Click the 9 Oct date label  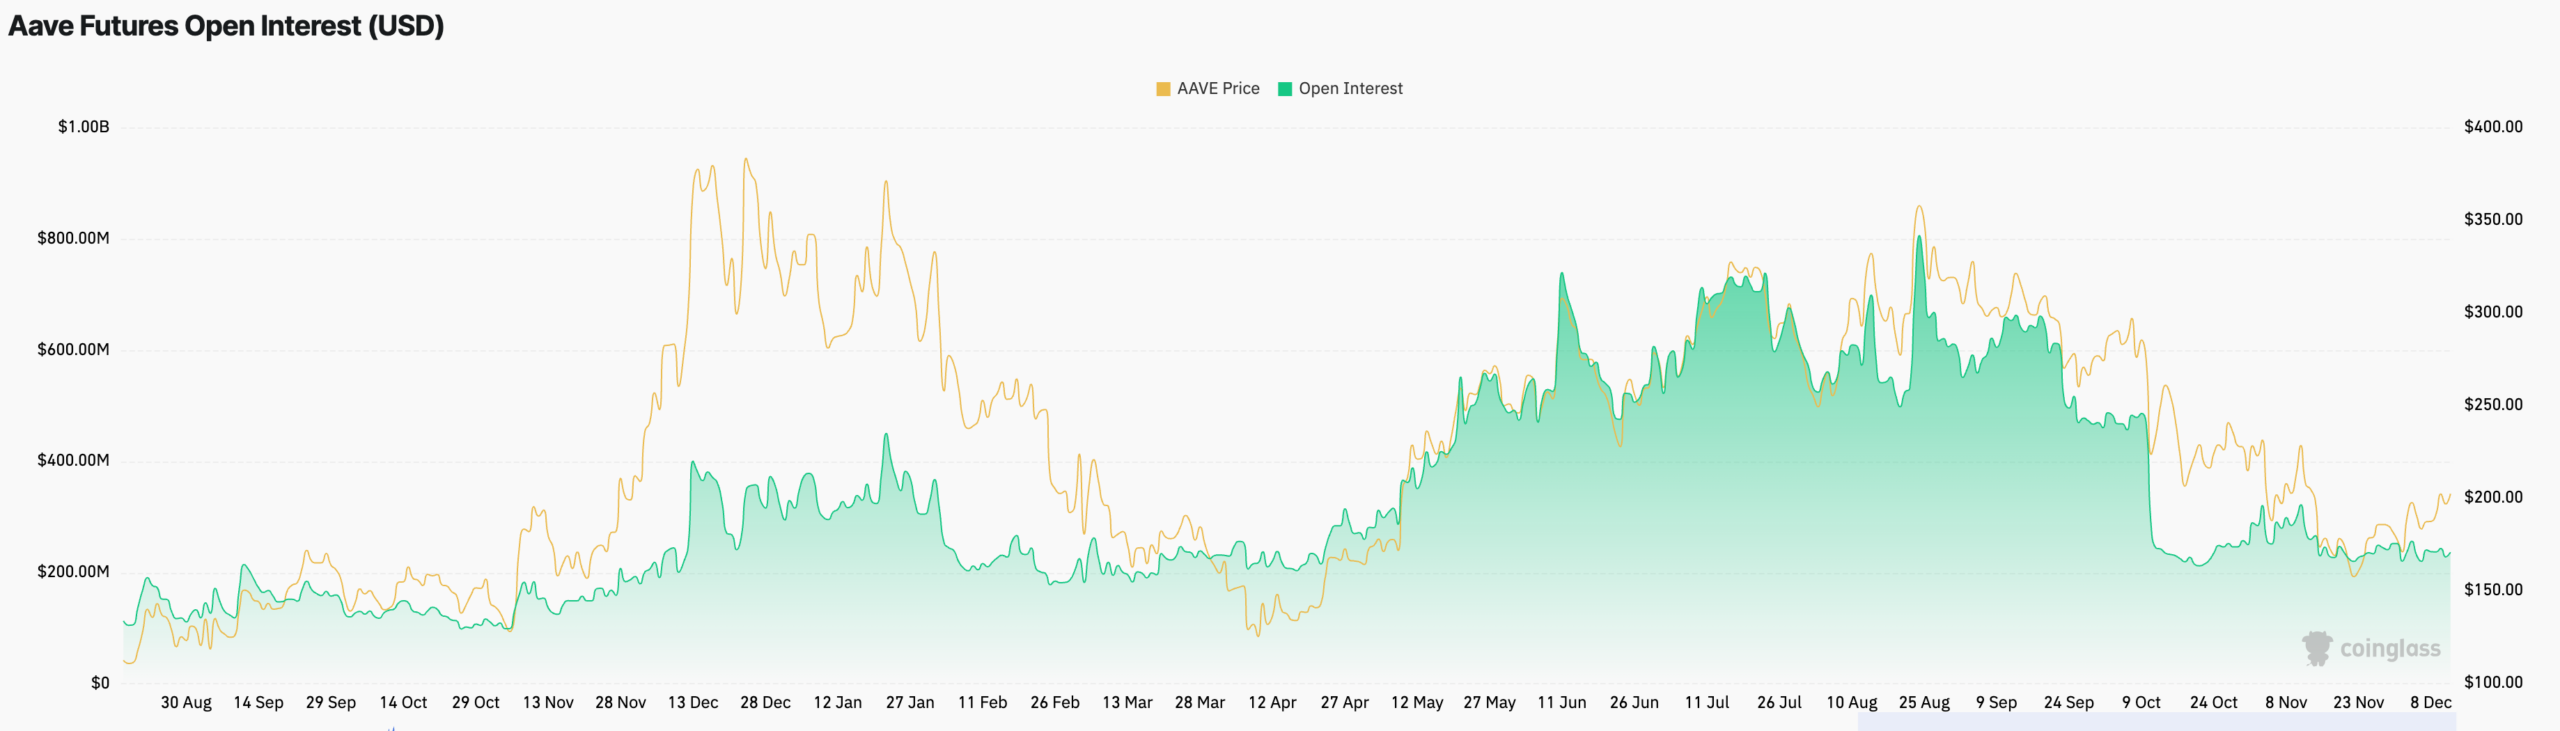click(x=2141, y=703)
